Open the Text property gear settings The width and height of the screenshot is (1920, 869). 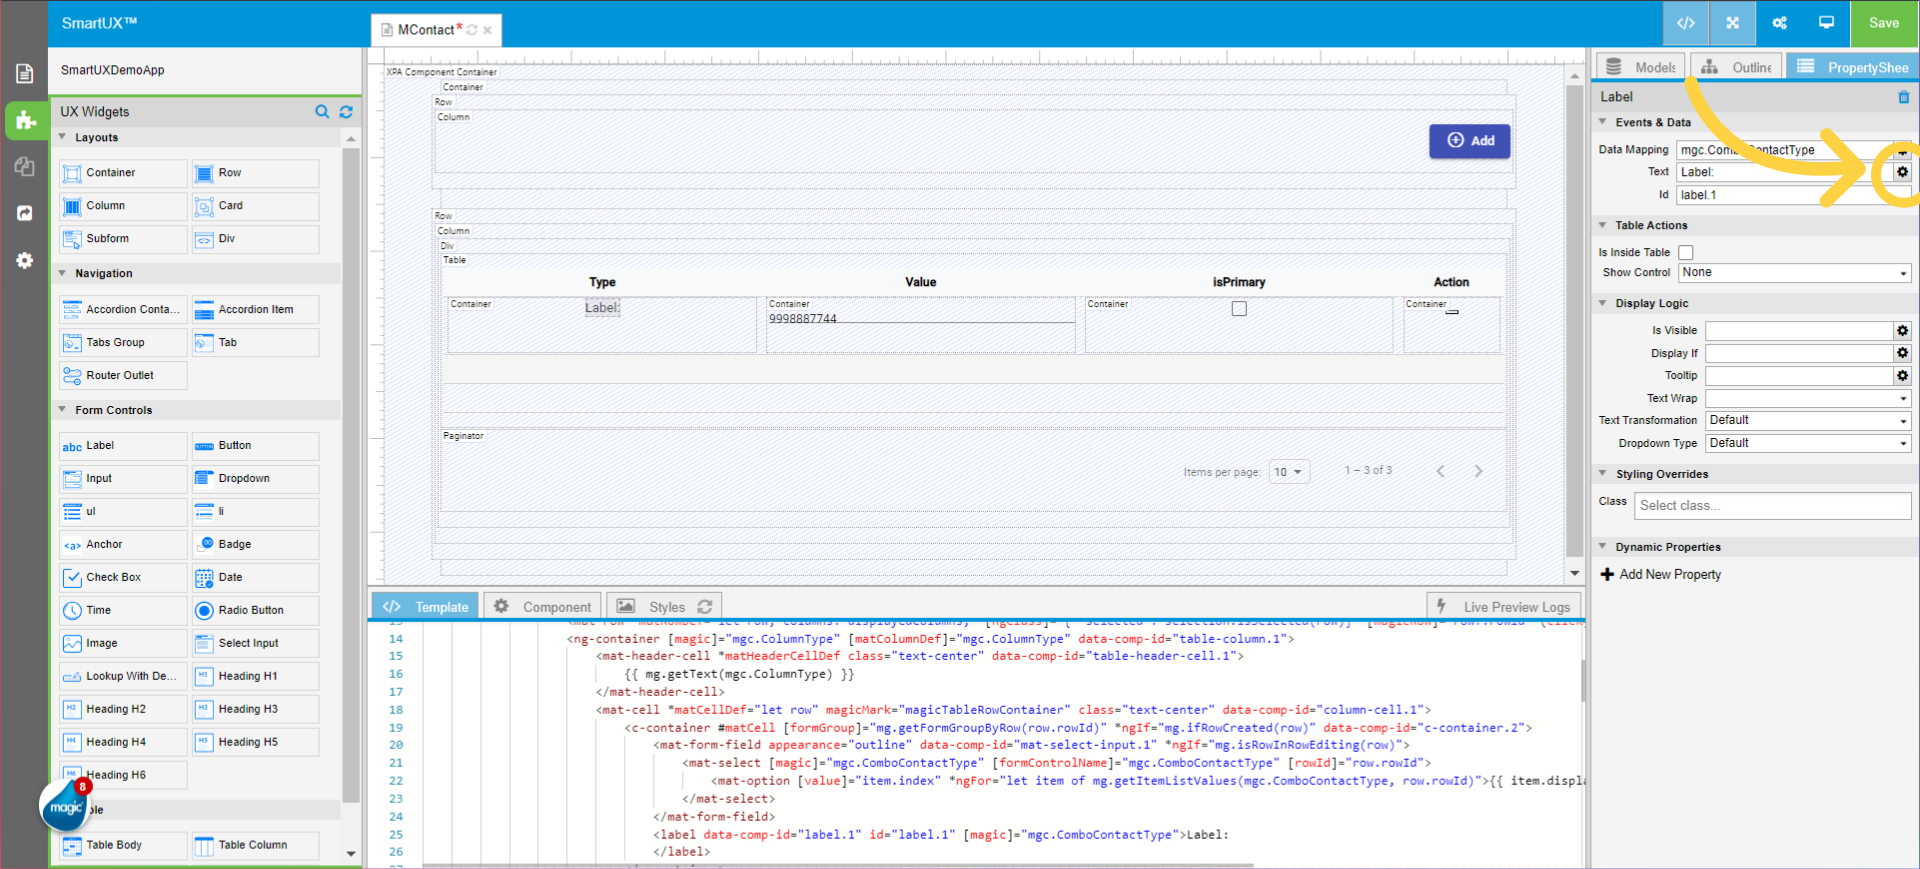pos(1902,172)
